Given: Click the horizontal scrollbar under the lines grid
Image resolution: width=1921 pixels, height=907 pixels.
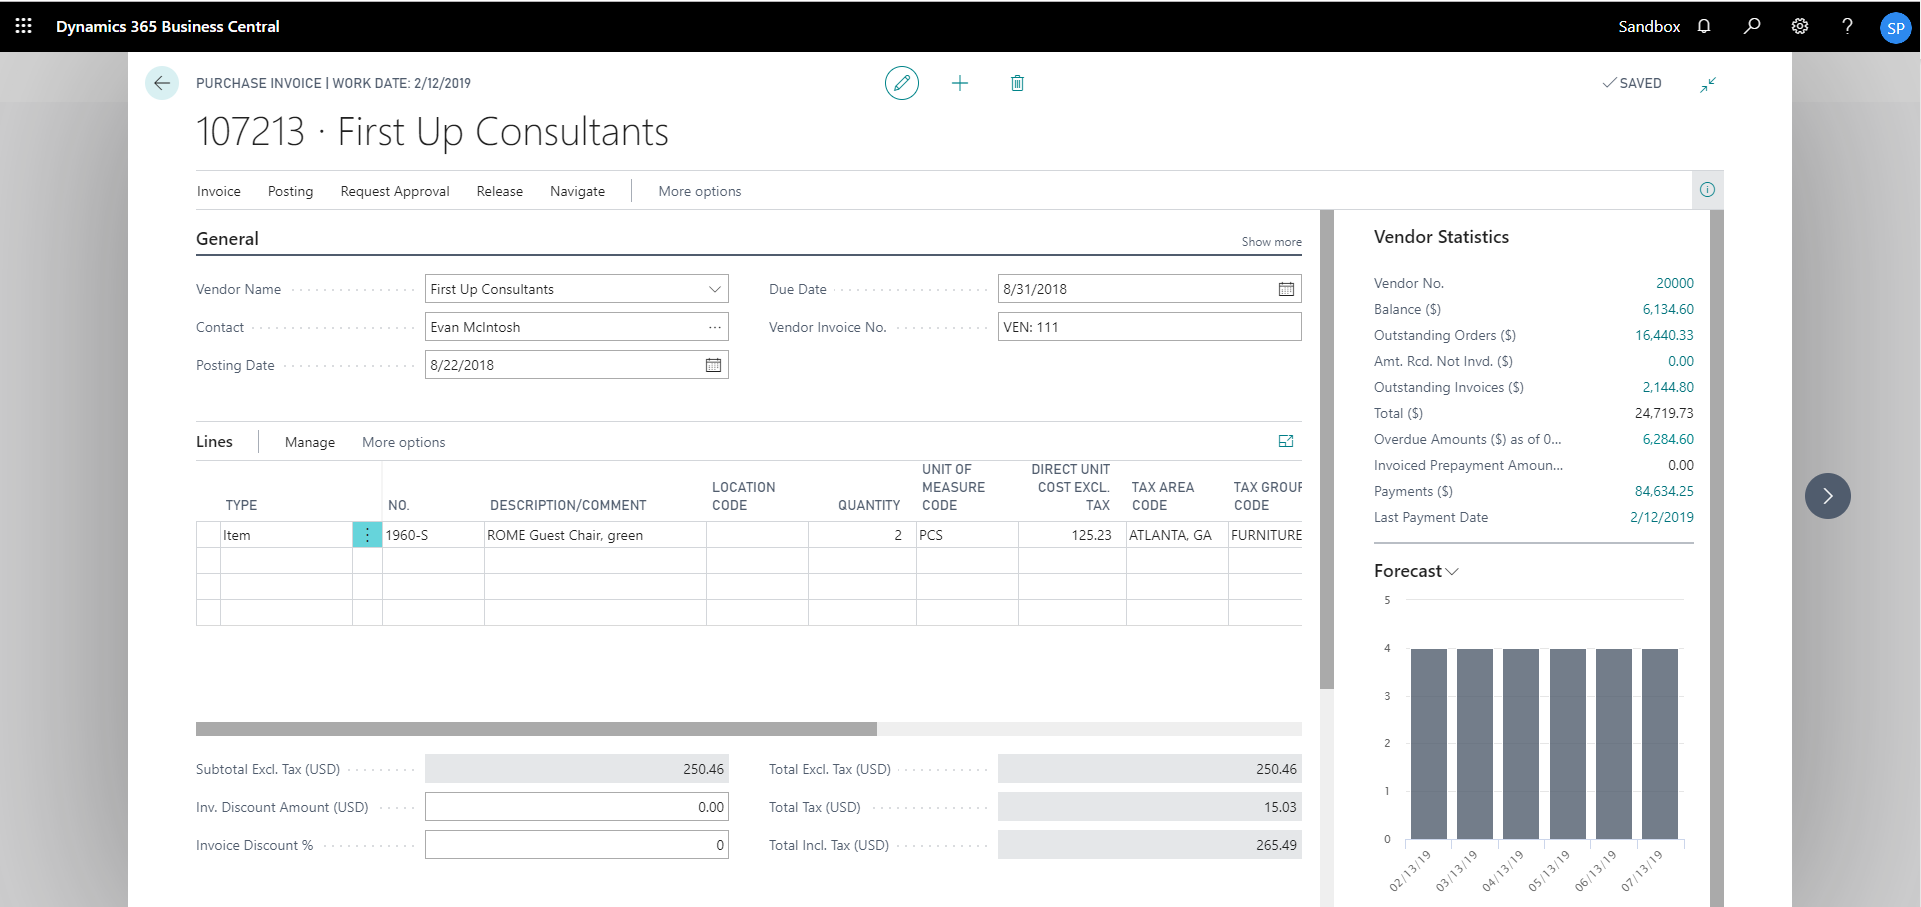Looking at the screenshot, I should pyautogui.click(x=536, y=729).
